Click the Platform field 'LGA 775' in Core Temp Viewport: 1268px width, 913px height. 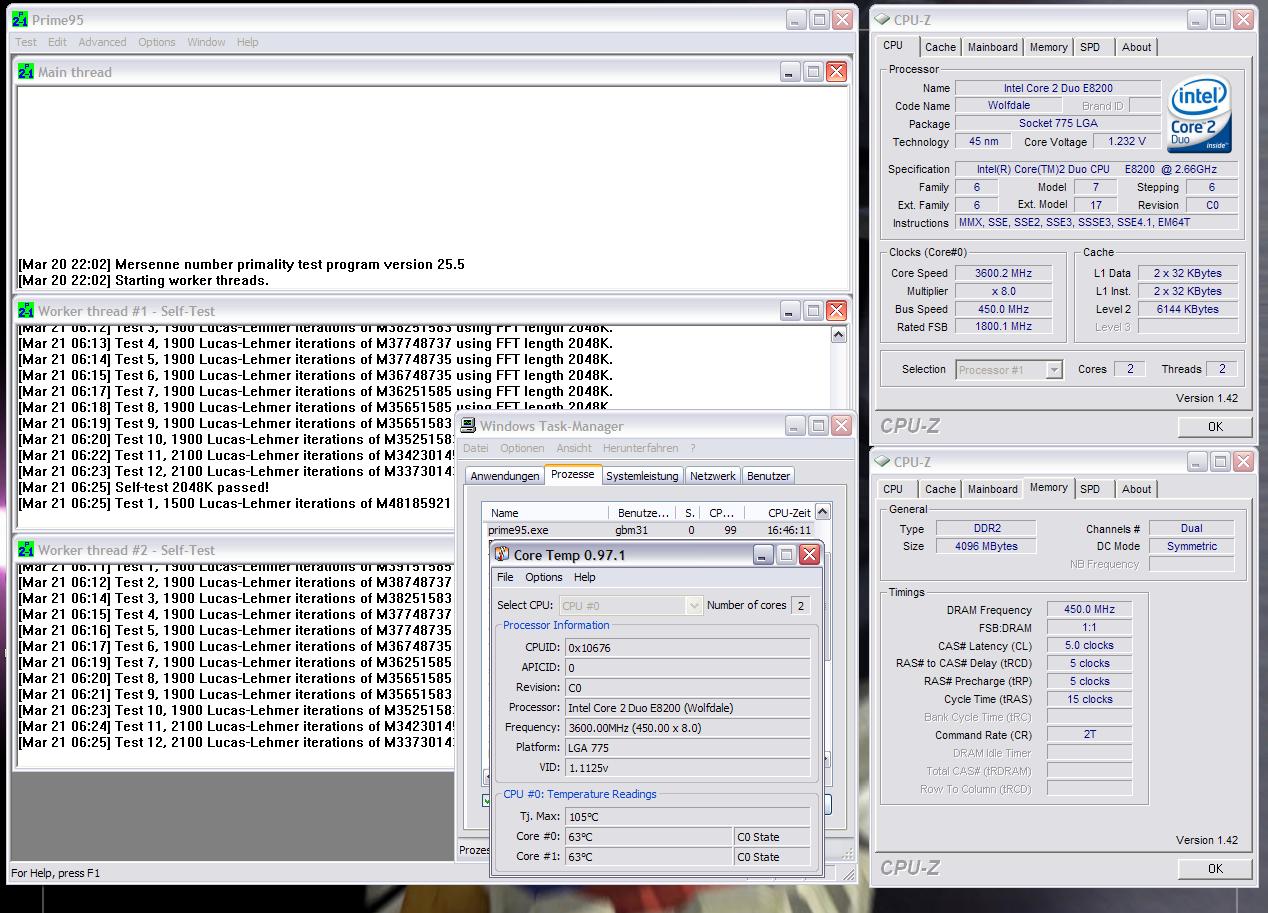pyautogui.click(x=687, y=747)
